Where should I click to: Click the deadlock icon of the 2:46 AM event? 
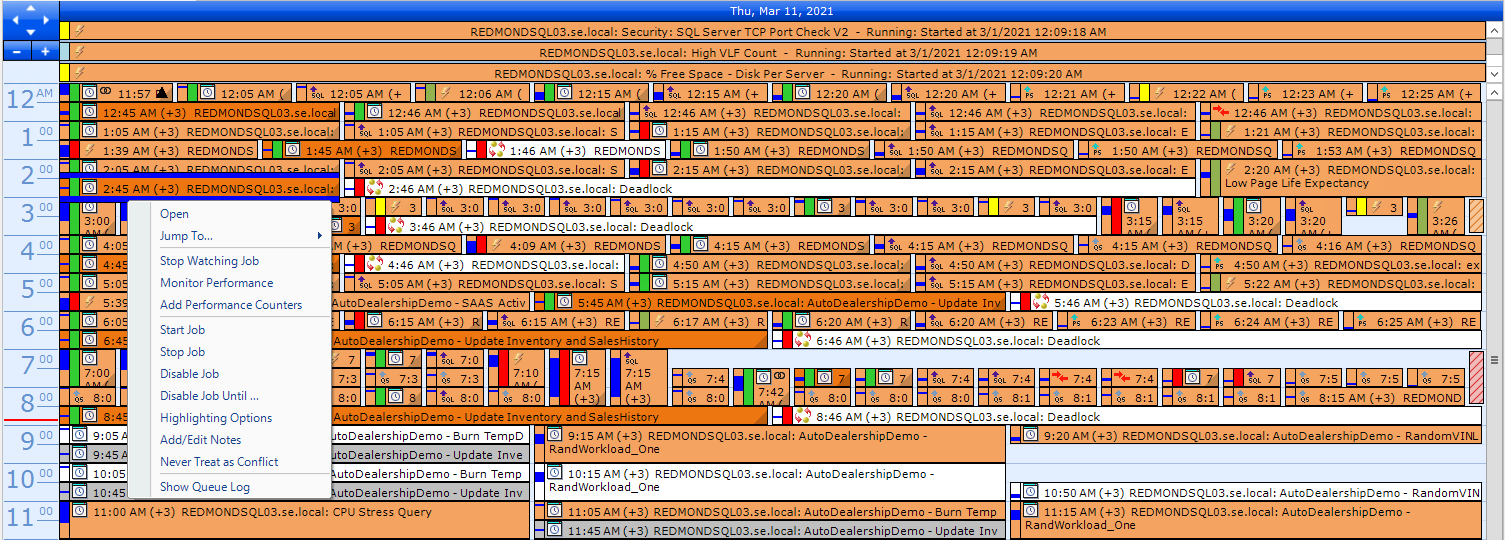click(375, 188)
